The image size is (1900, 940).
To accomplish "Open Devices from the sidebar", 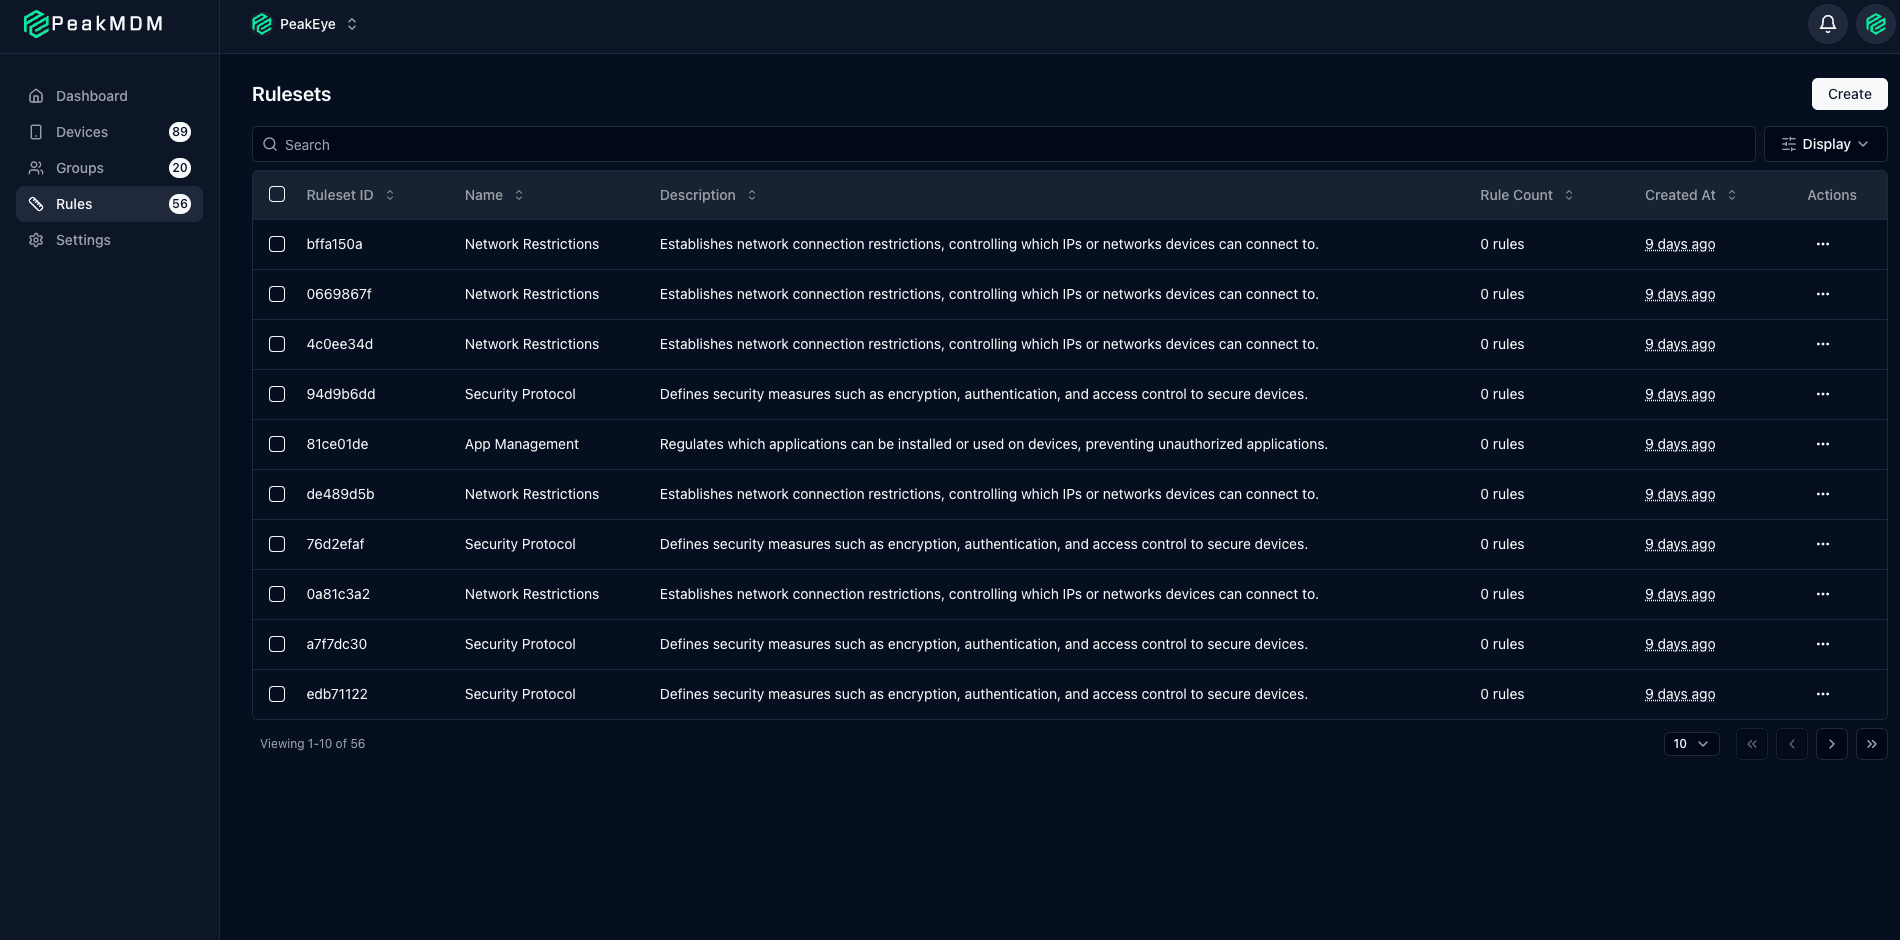I will 109,132.
